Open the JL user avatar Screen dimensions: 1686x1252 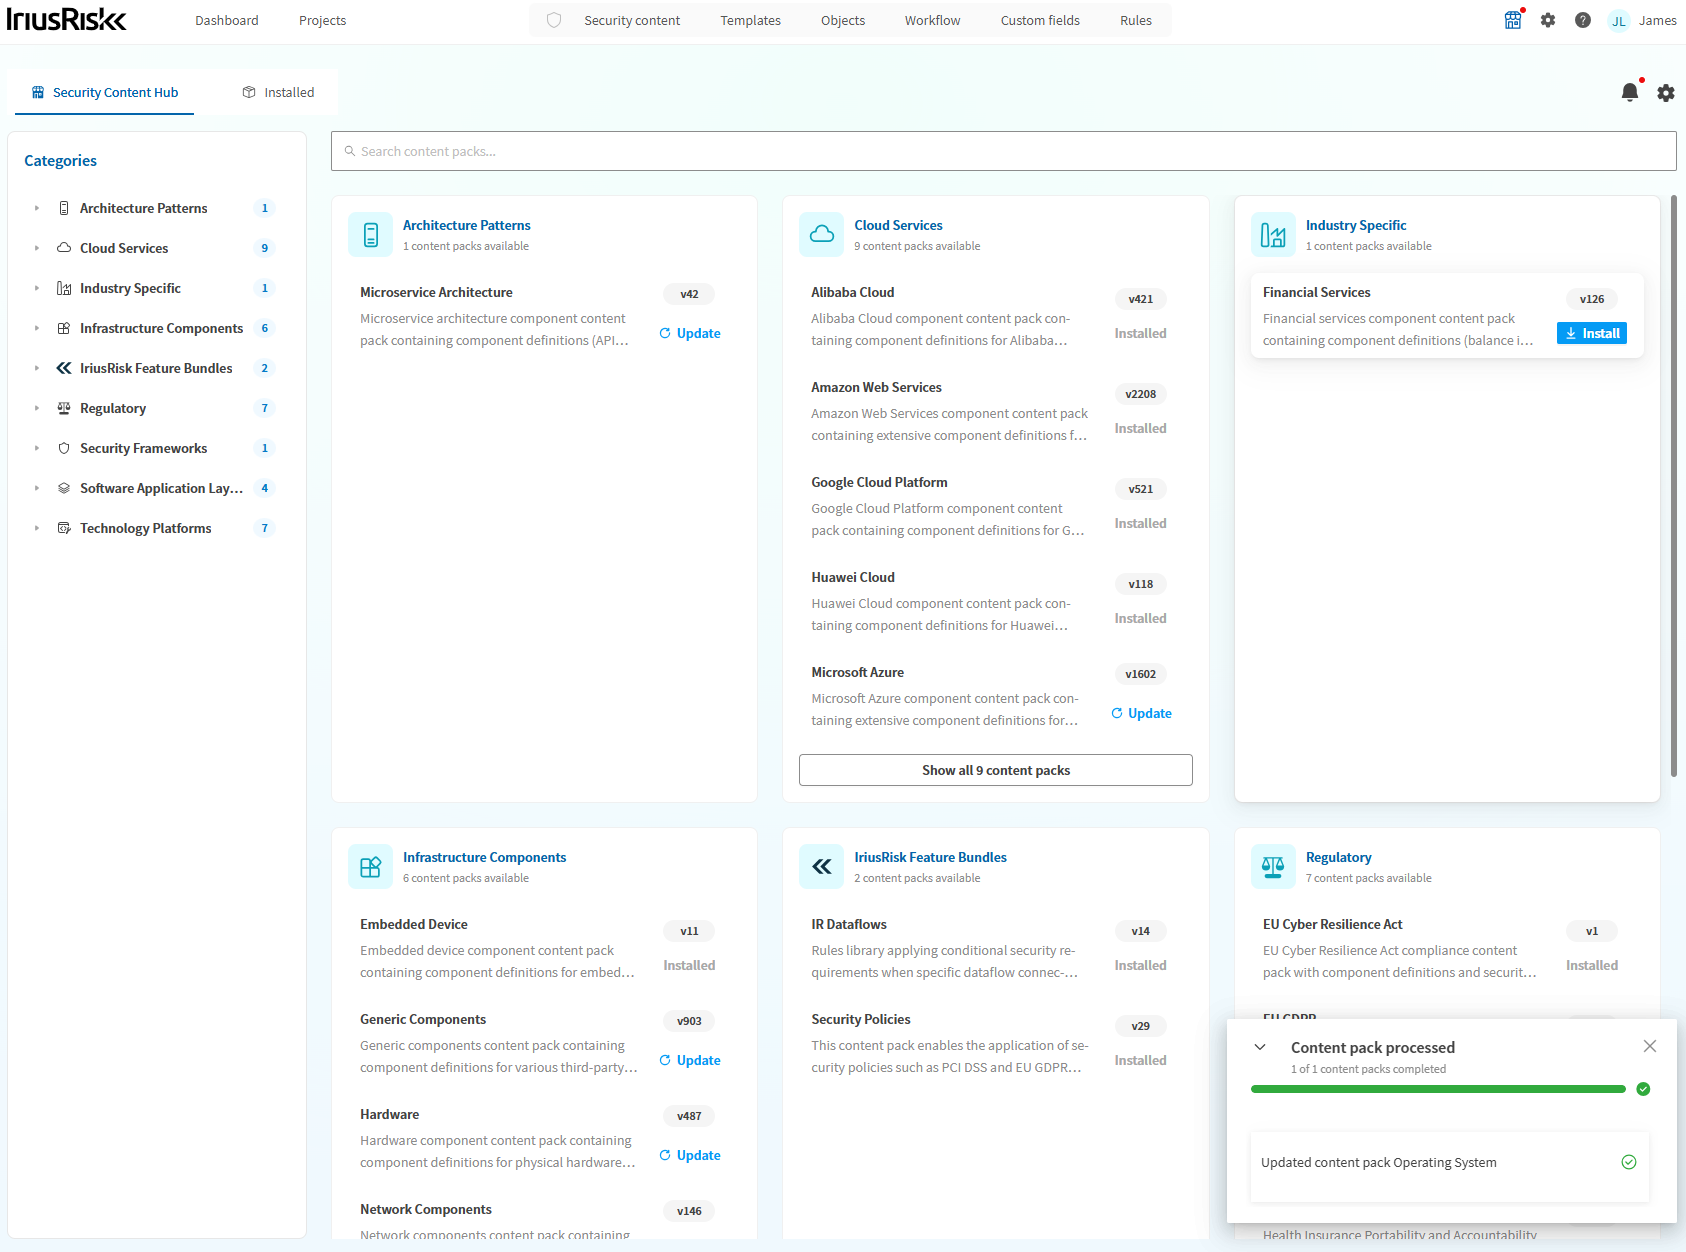coord(1618,21)
